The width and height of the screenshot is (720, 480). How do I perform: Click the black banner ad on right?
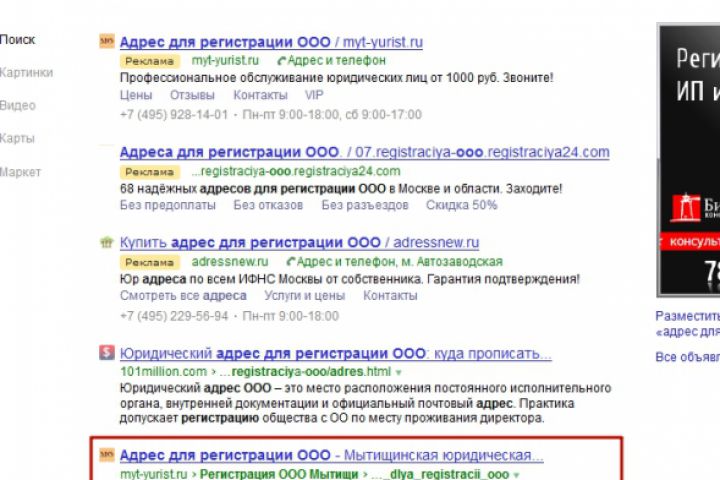688,160
